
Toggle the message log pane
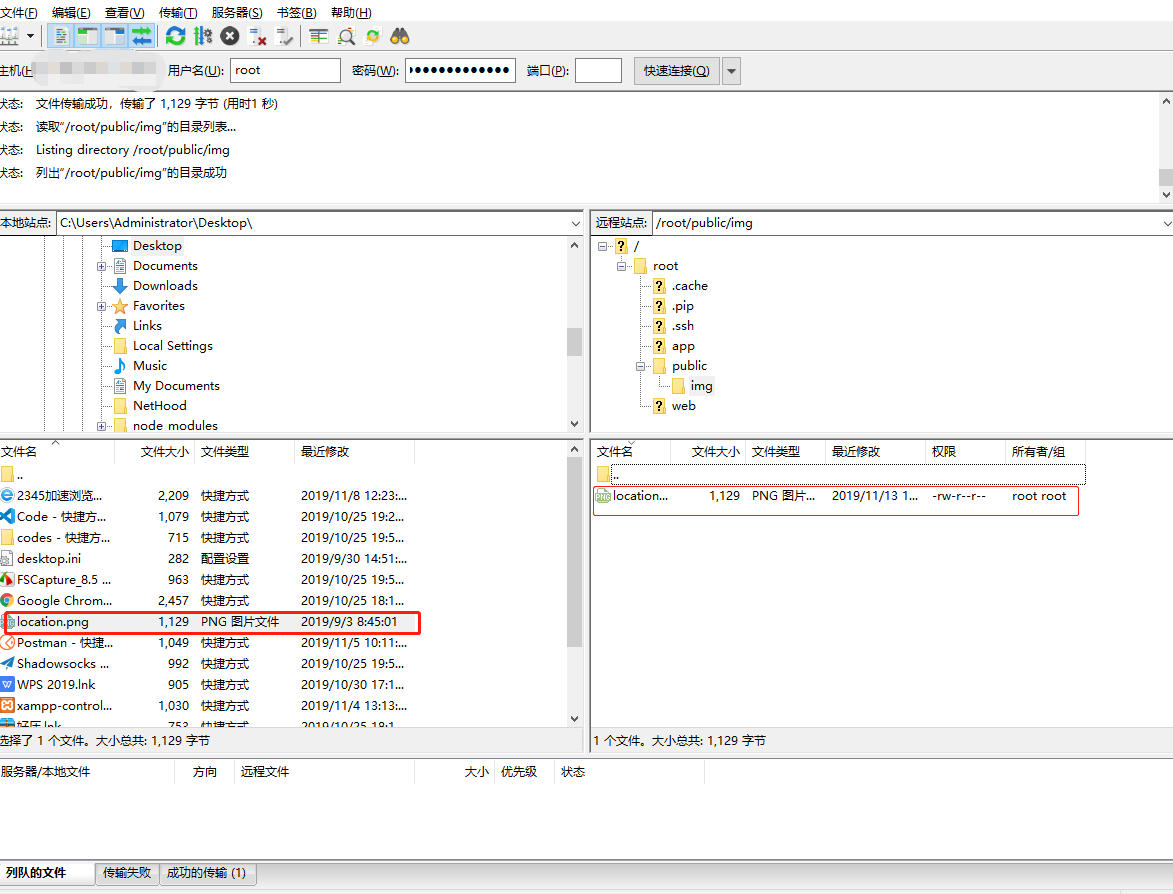[x=63, y=36]
